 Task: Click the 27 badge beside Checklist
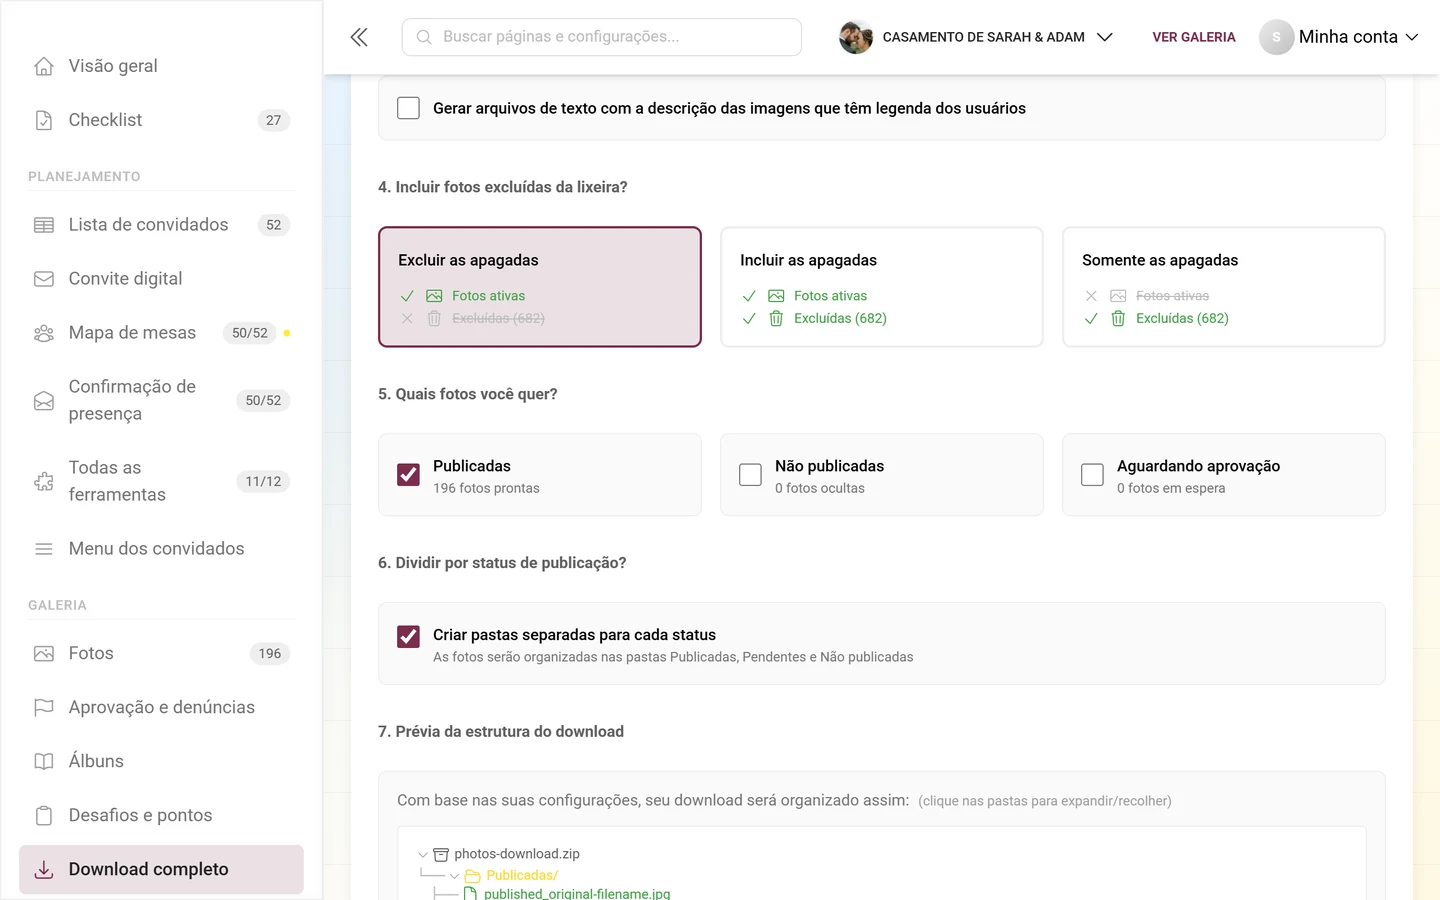(x=274, y=120)
